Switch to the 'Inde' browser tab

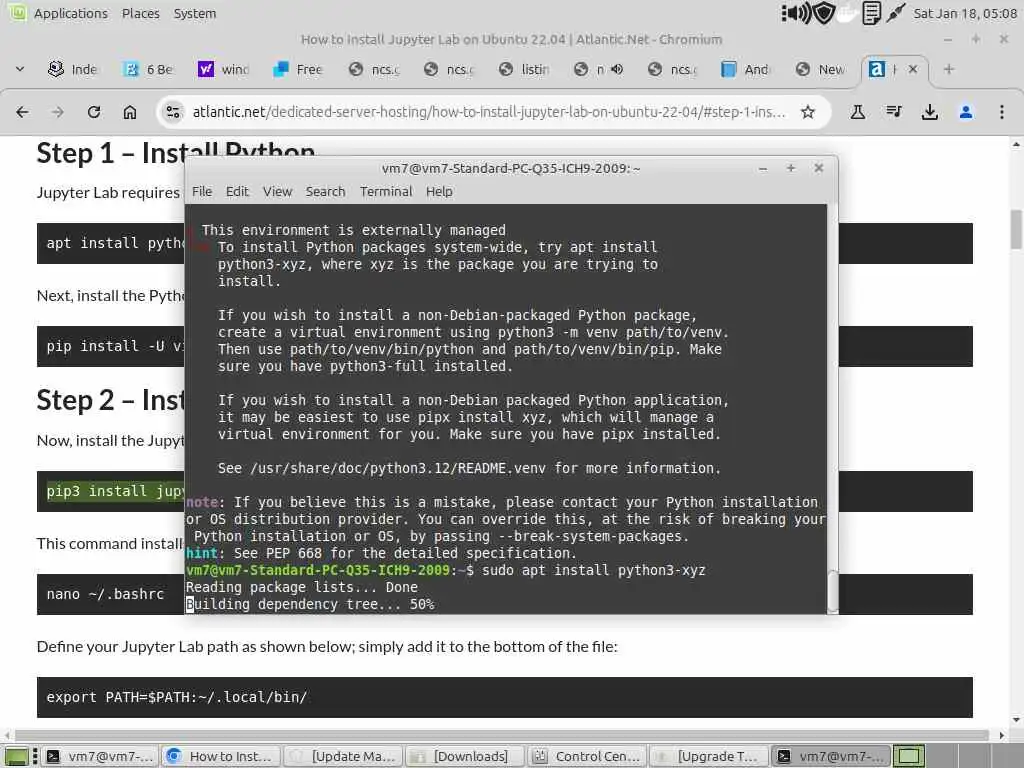click(x=73, y=69)
